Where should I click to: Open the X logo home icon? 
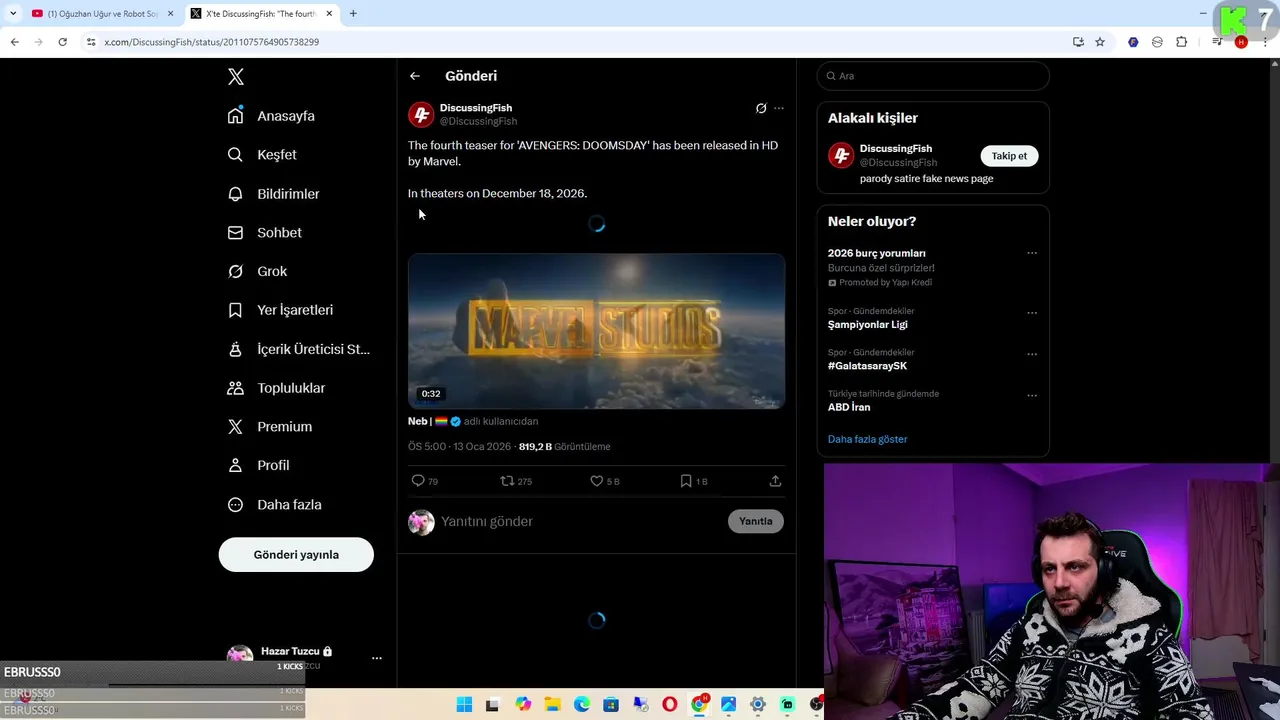(x=235, y=77)
